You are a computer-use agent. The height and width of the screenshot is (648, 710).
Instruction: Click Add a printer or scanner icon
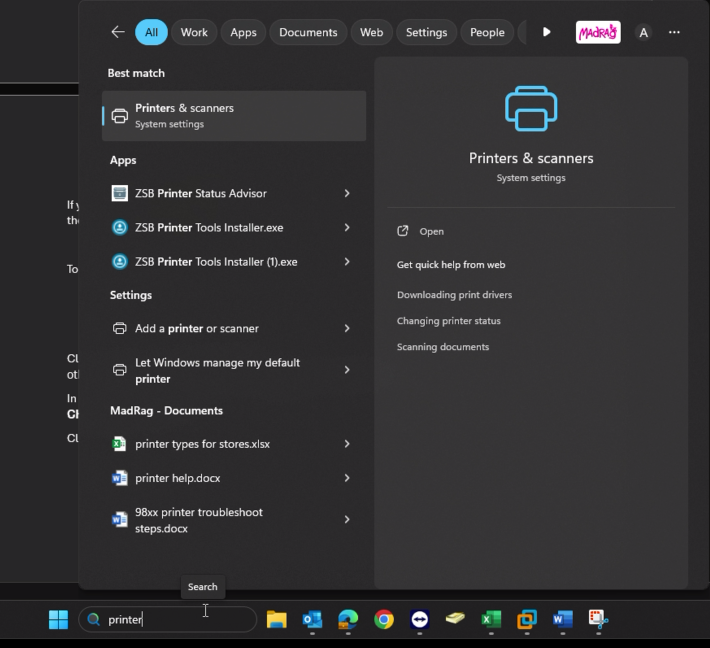pyautogui.click(x=120, y=328)
